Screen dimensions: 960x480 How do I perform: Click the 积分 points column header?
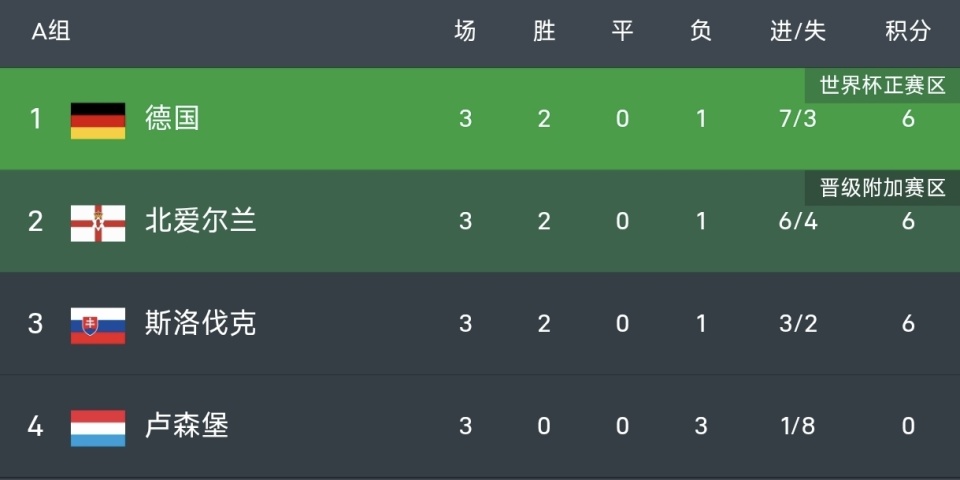(x=907, y=32)
